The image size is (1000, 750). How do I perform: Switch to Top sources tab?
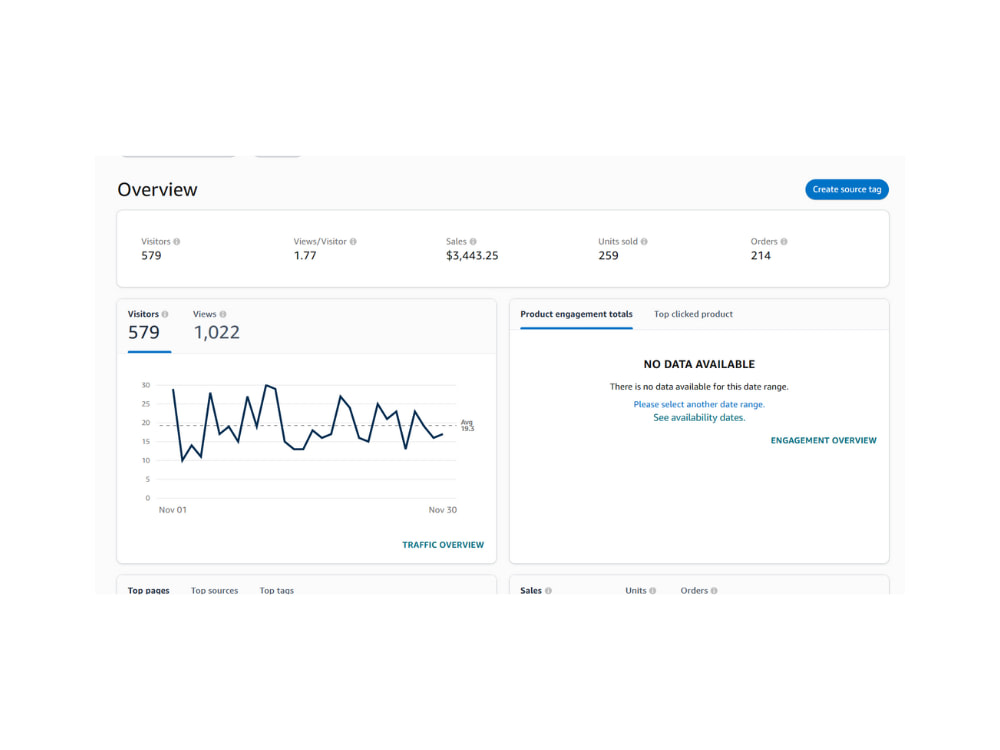point(214,590)
